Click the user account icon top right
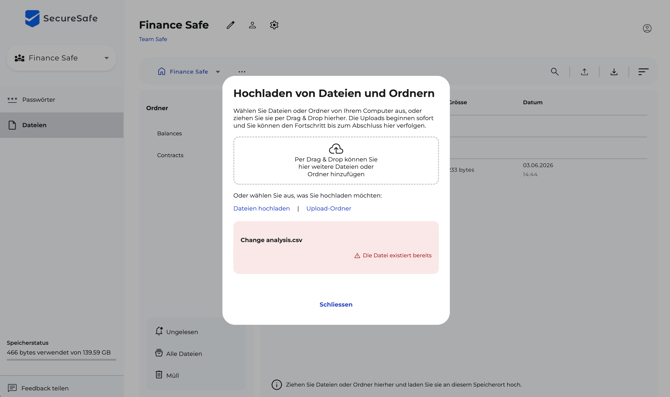The image size is (670, 397). (647, 29)
